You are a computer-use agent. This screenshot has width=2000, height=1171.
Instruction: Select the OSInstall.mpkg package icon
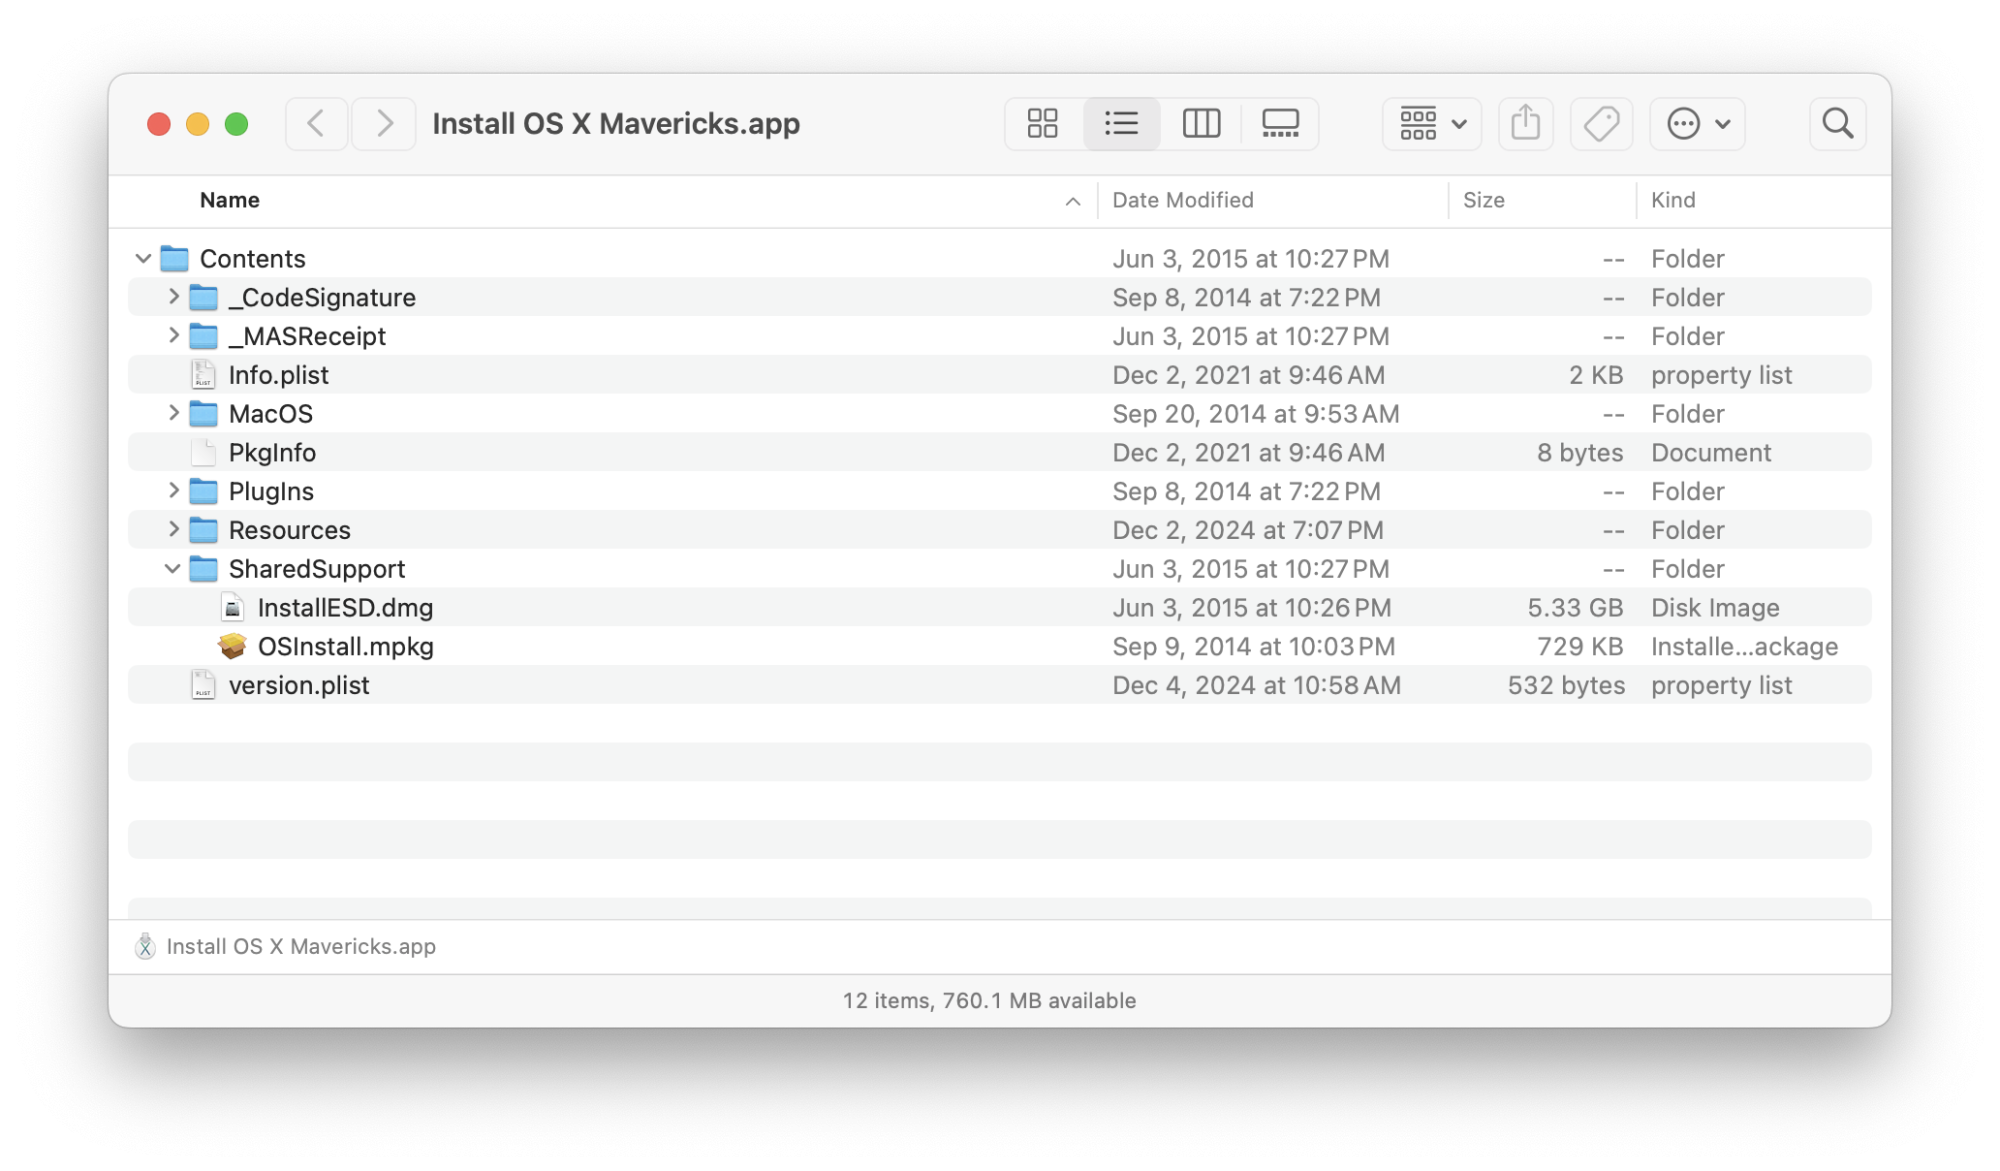point(233,646)
